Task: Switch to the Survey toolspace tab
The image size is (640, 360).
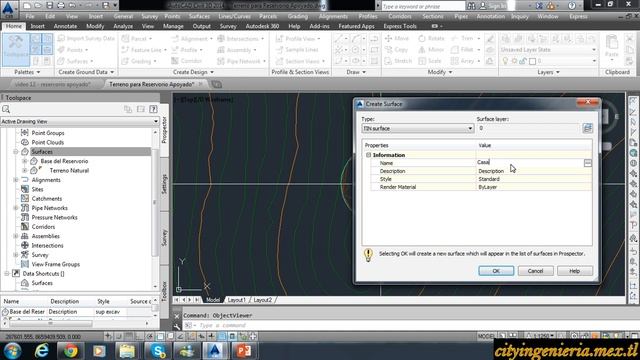Action: coord(164,238)
